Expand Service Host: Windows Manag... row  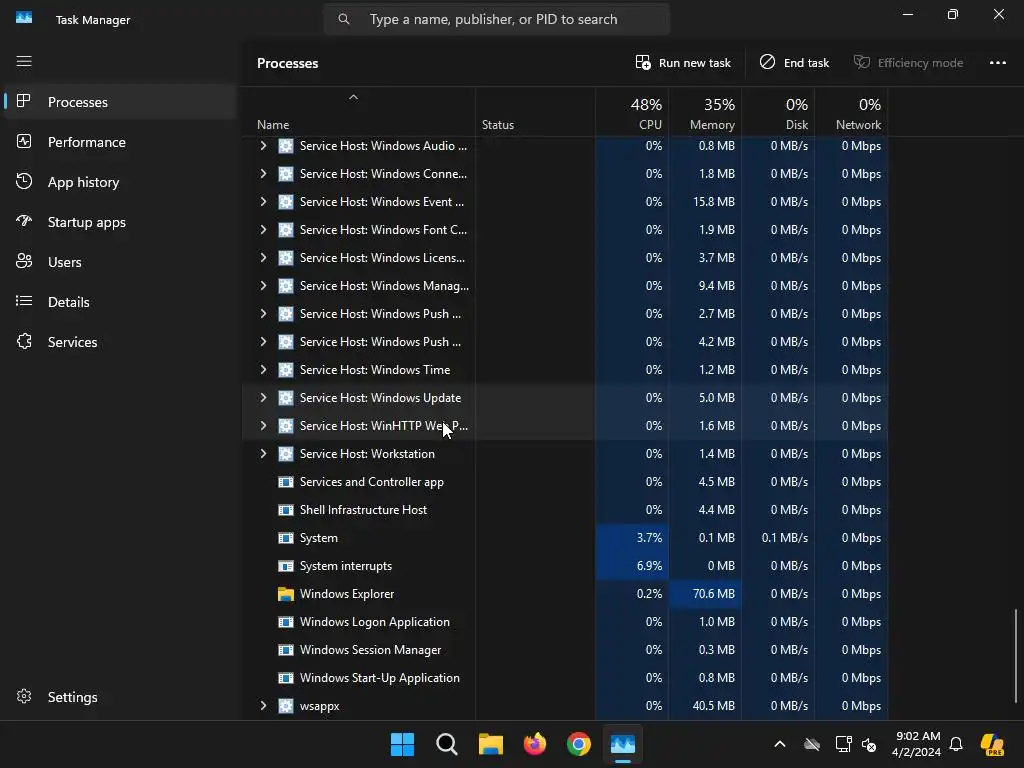point(263,285)
